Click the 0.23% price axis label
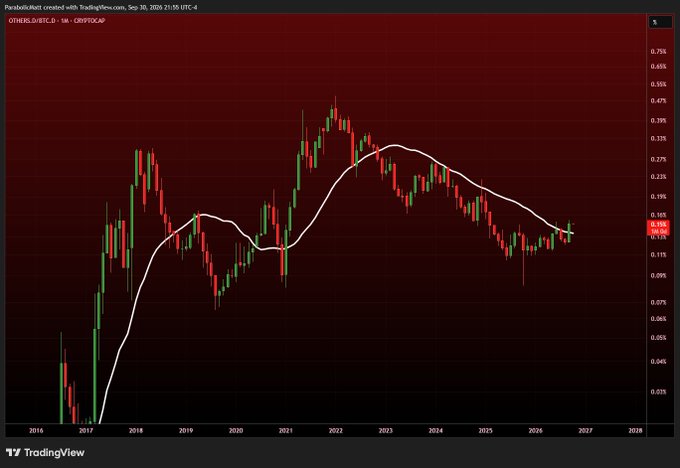This screenshot has width=680, height=468. [x=658, y=177]
